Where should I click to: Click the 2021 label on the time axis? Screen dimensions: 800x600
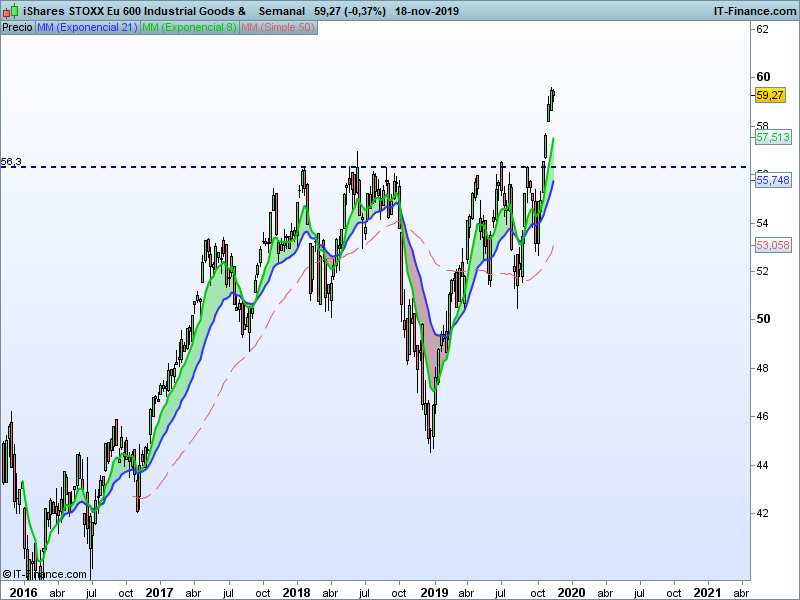click(x=708, y=592)
